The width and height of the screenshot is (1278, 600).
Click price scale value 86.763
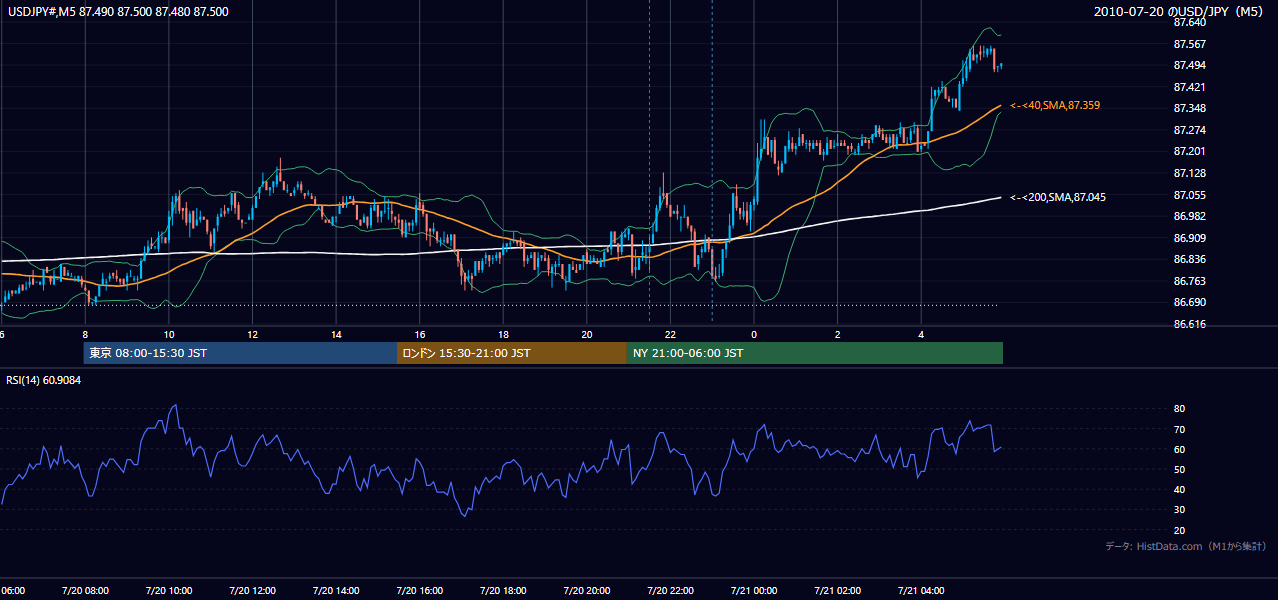pos(1188,281)
